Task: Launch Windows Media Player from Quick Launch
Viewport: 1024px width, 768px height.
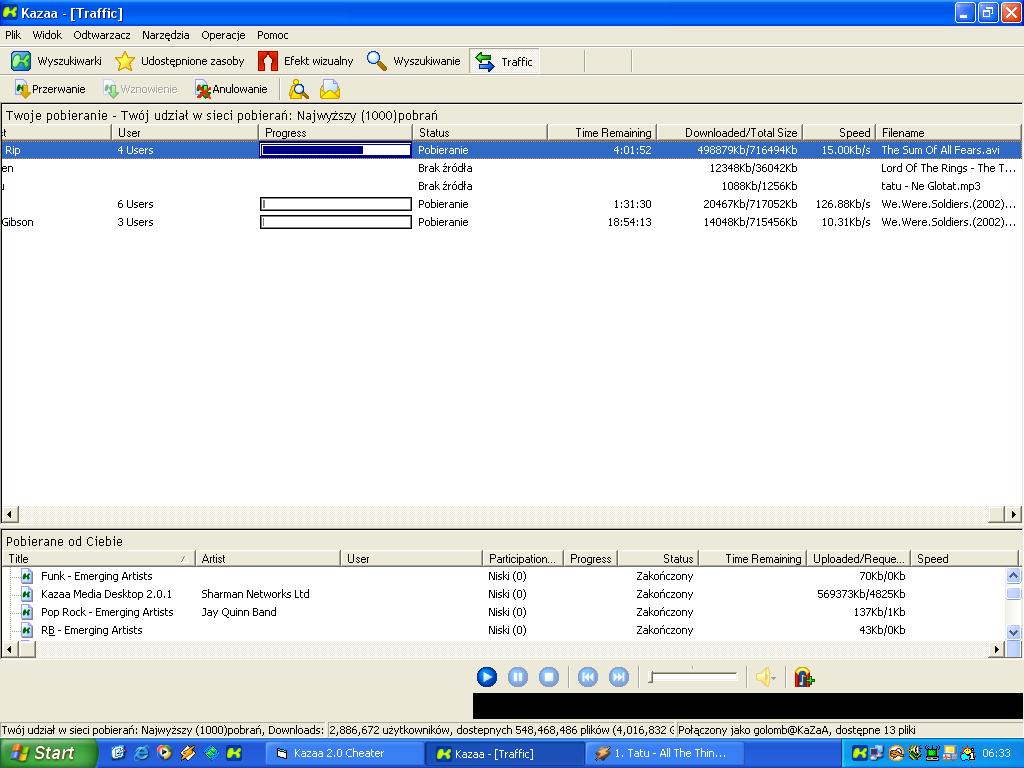Action: pyautogui.click(x=165, y=753)
